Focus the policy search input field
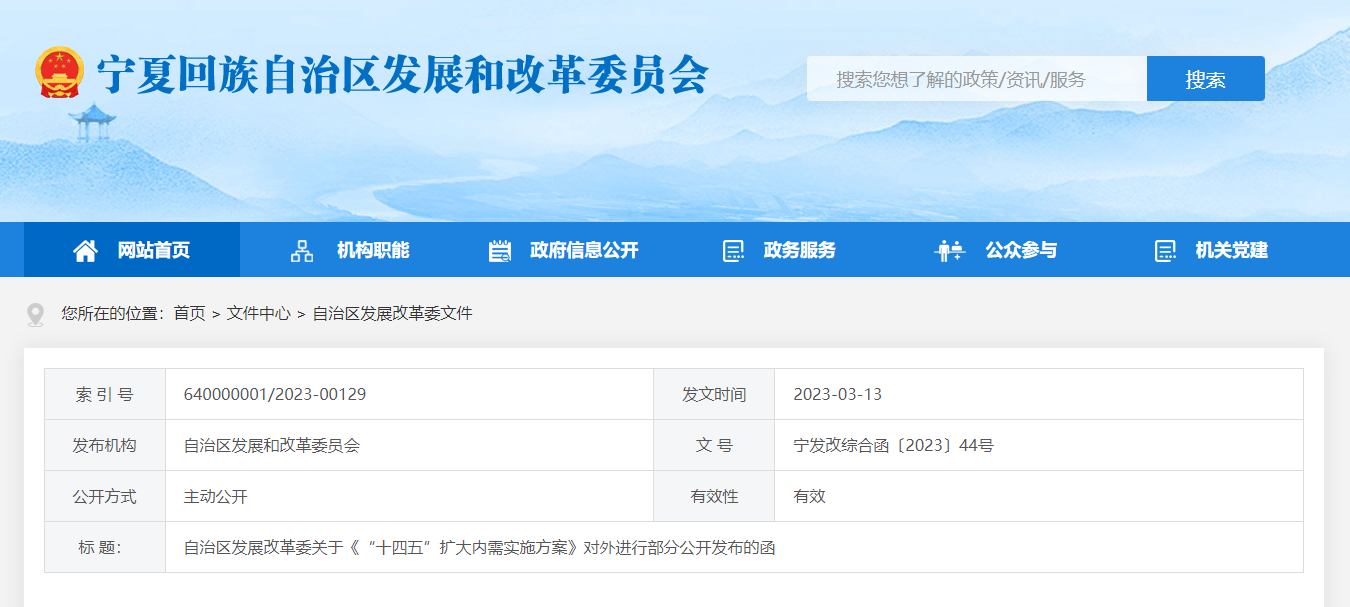The height and width of the screenshot is (607, 1350). pos(977,79)
